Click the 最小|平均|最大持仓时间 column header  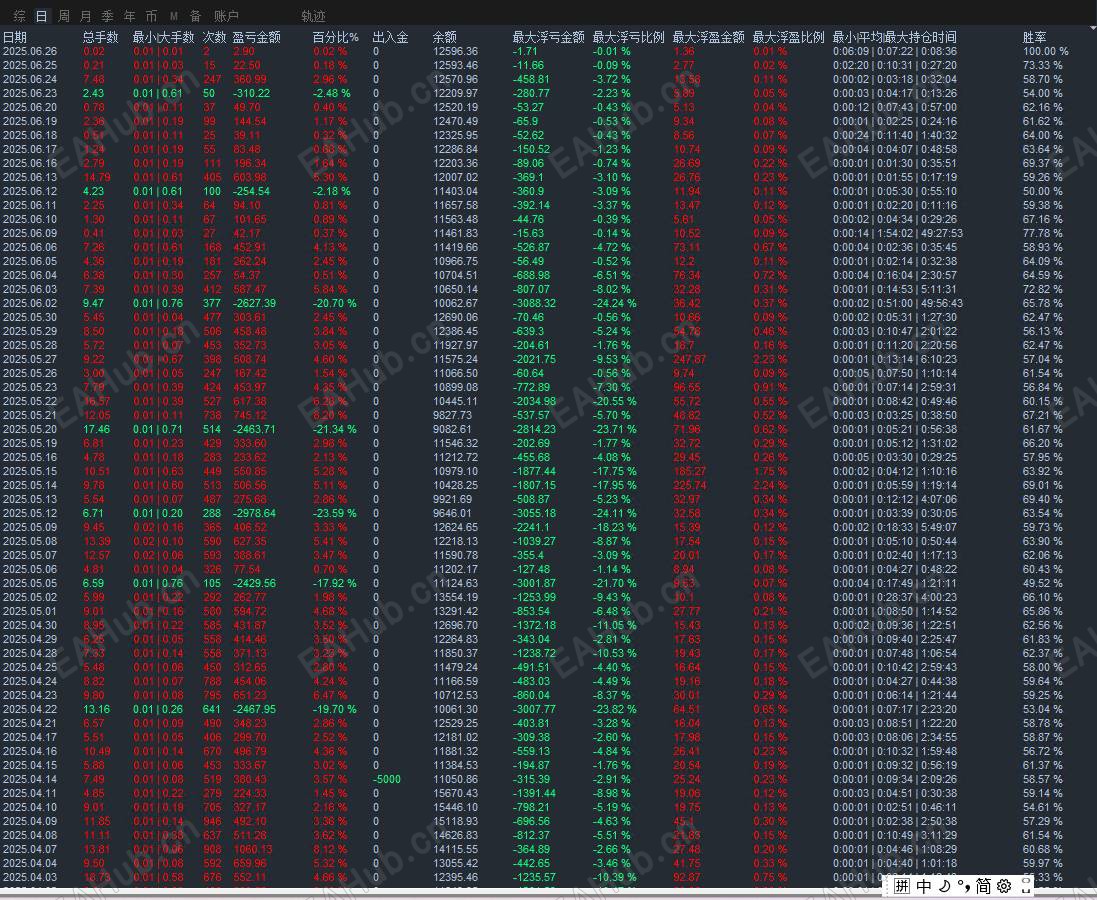tap(894, 37)
